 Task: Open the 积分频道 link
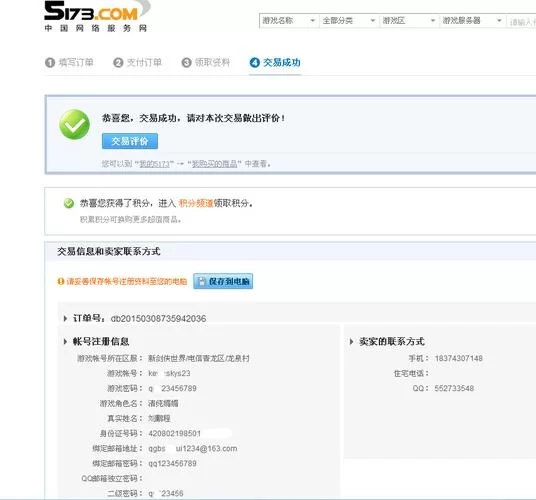[196, 203]
